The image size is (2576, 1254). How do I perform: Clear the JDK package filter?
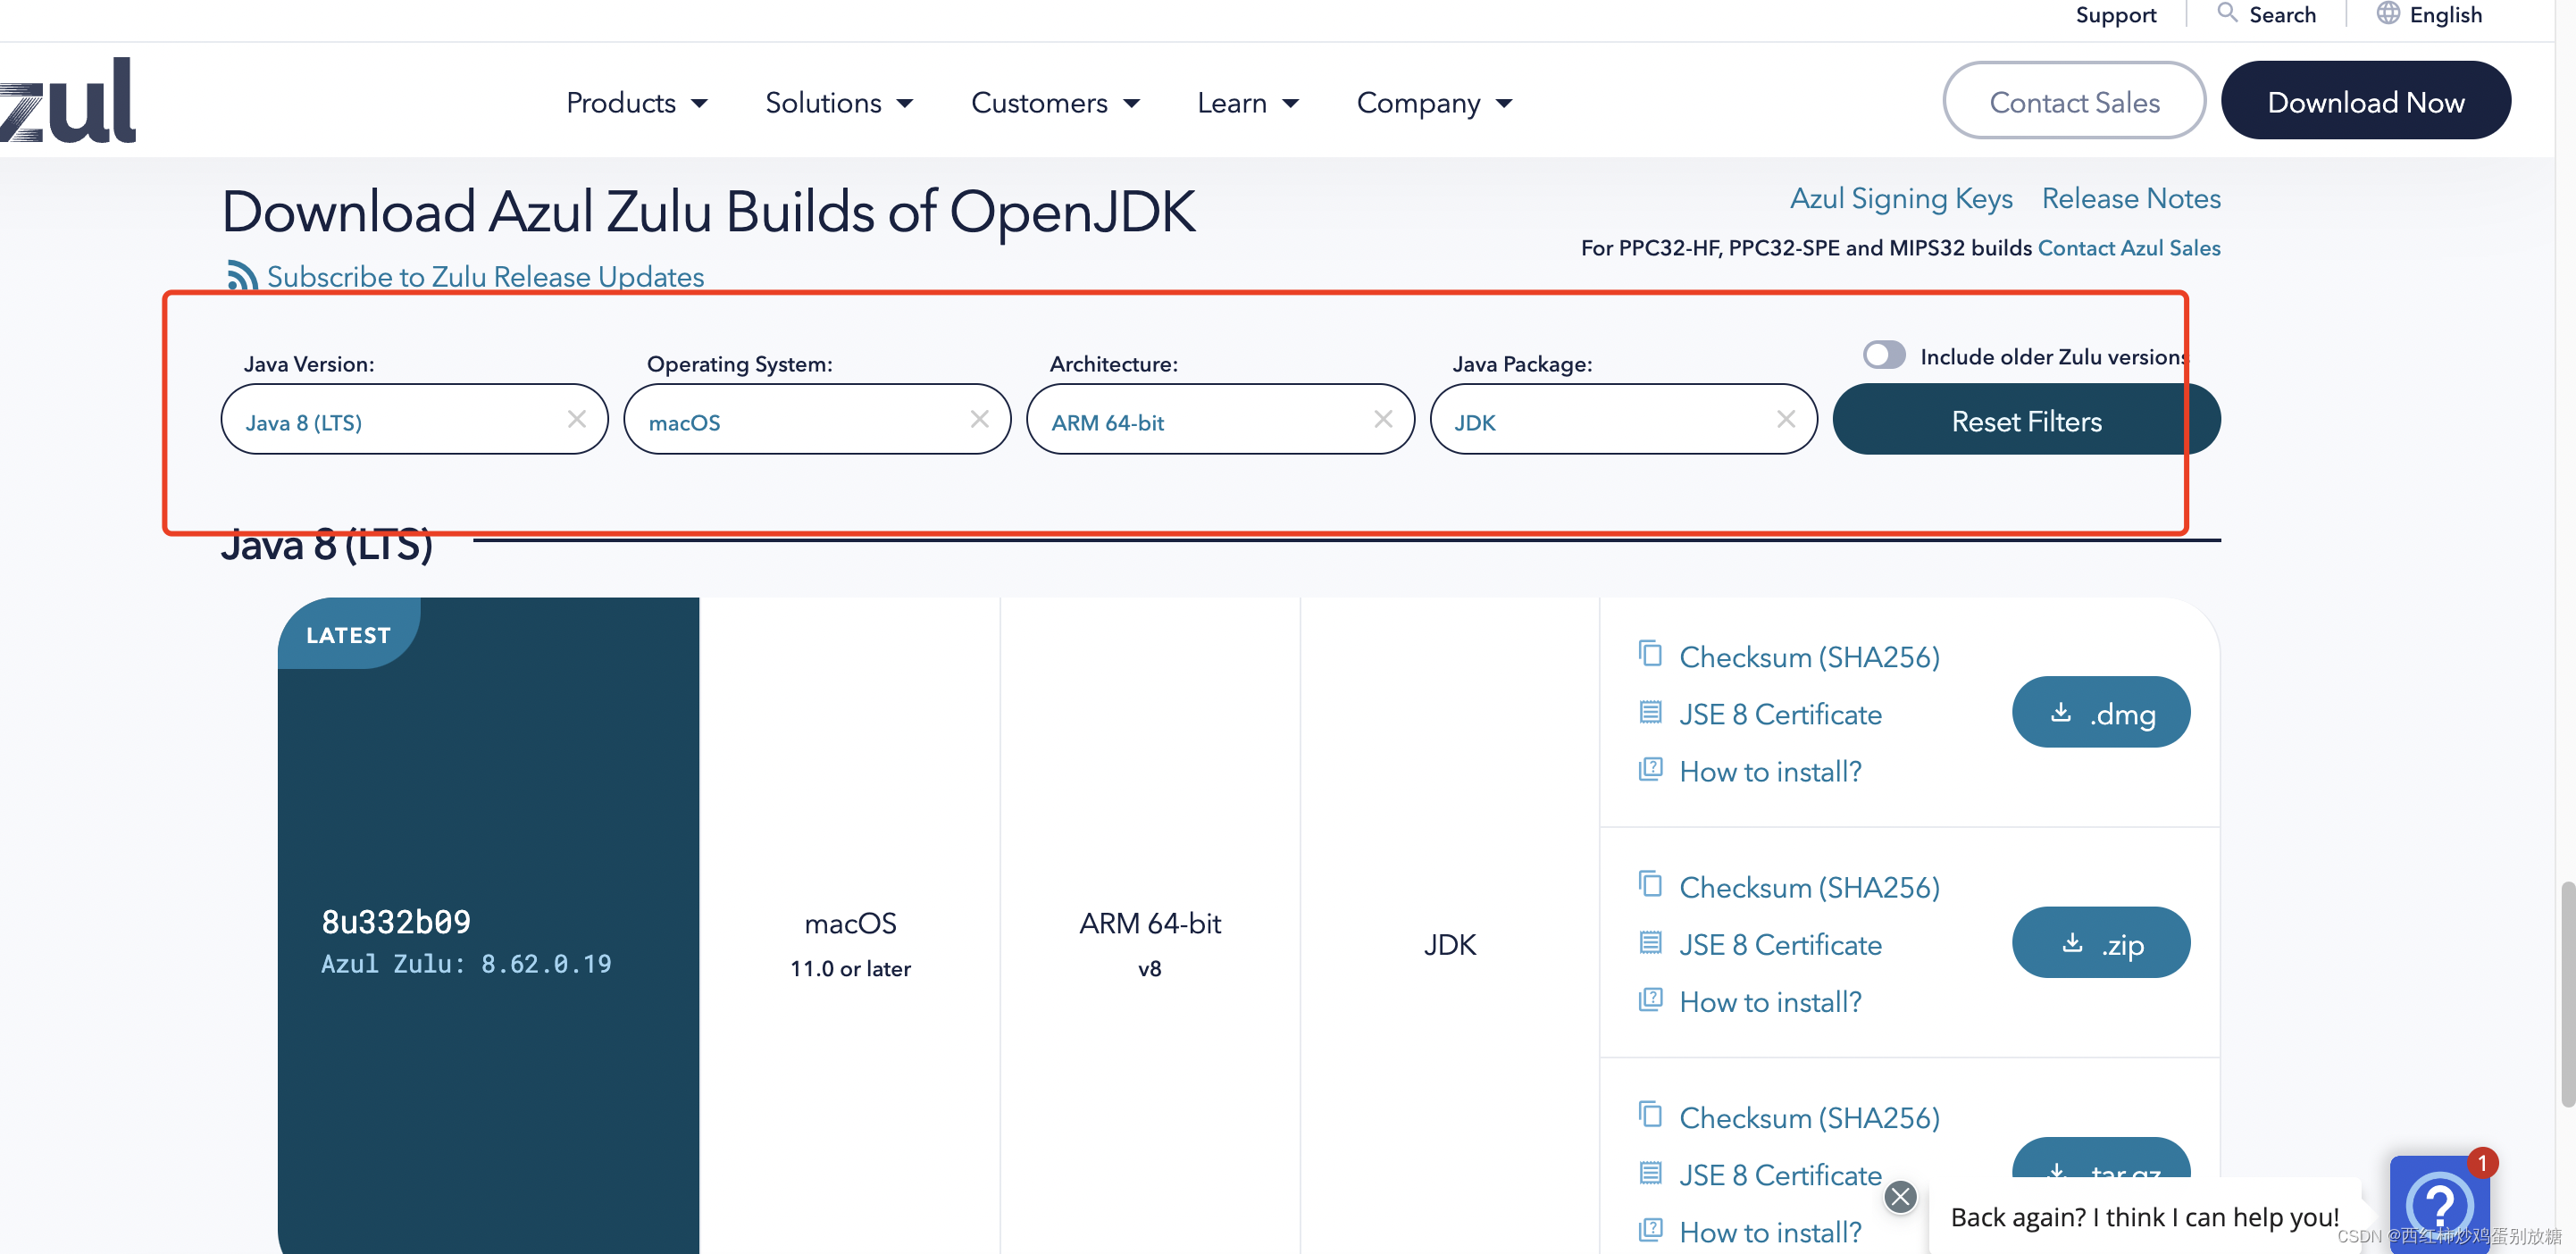(1786, 419)
